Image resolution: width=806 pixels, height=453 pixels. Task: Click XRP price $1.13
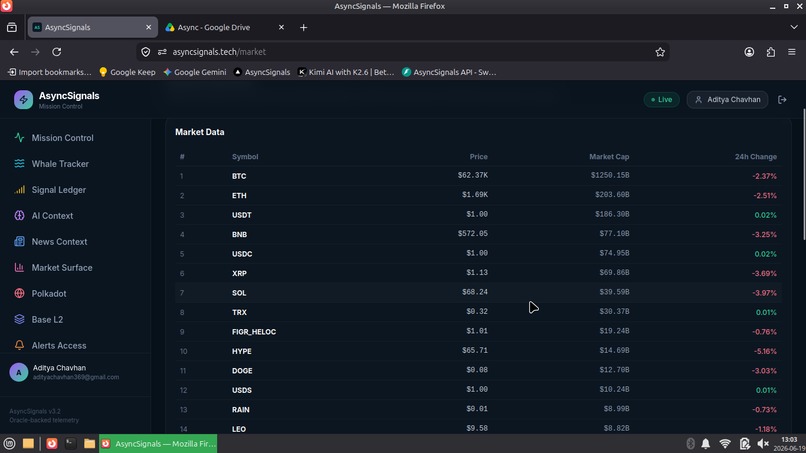coord(477,273)
